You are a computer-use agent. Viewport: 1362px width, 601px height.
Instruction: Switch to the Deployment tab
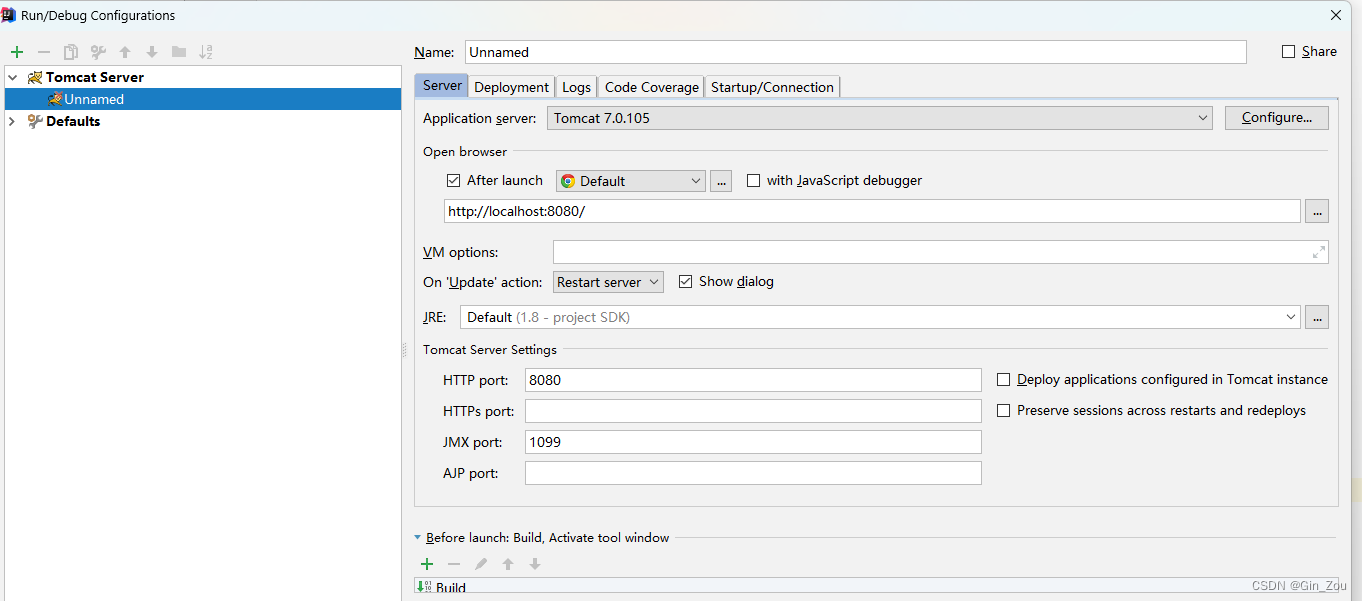click(511, 87)
